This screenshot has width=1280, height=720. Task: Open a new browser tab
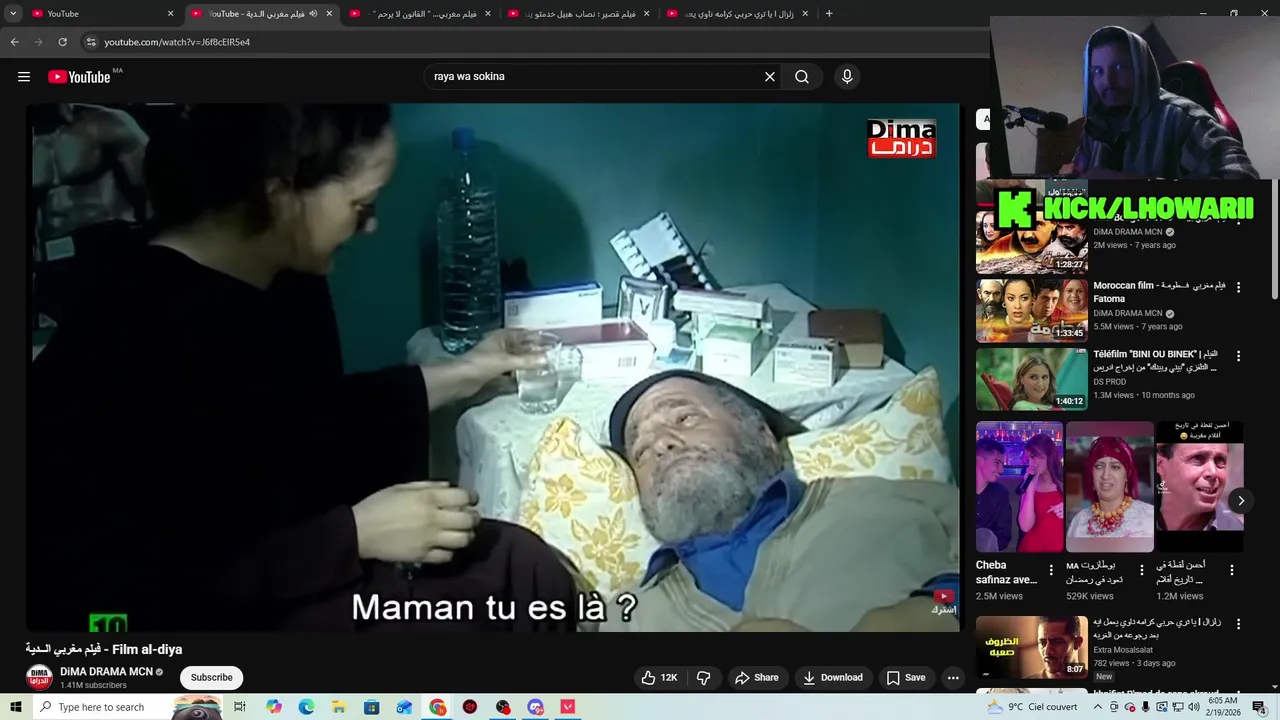point(829,14)
